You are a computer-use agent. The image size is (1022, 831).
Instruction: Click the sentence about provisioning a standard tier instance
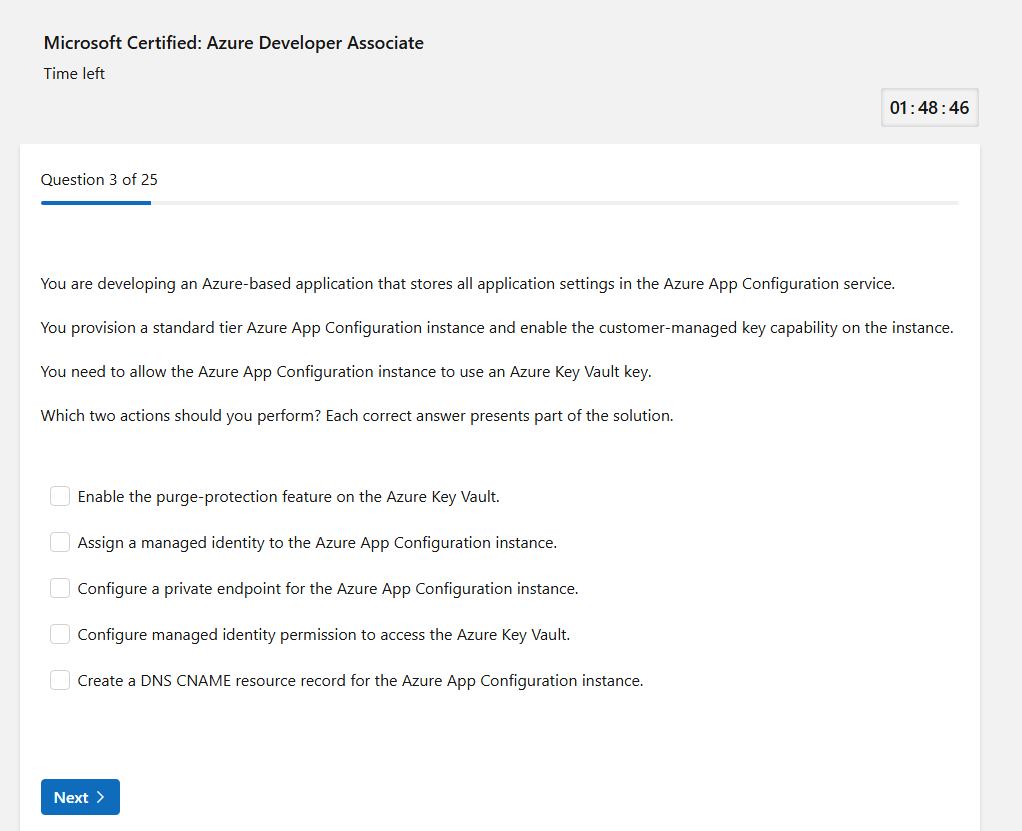tap(497, 328)
